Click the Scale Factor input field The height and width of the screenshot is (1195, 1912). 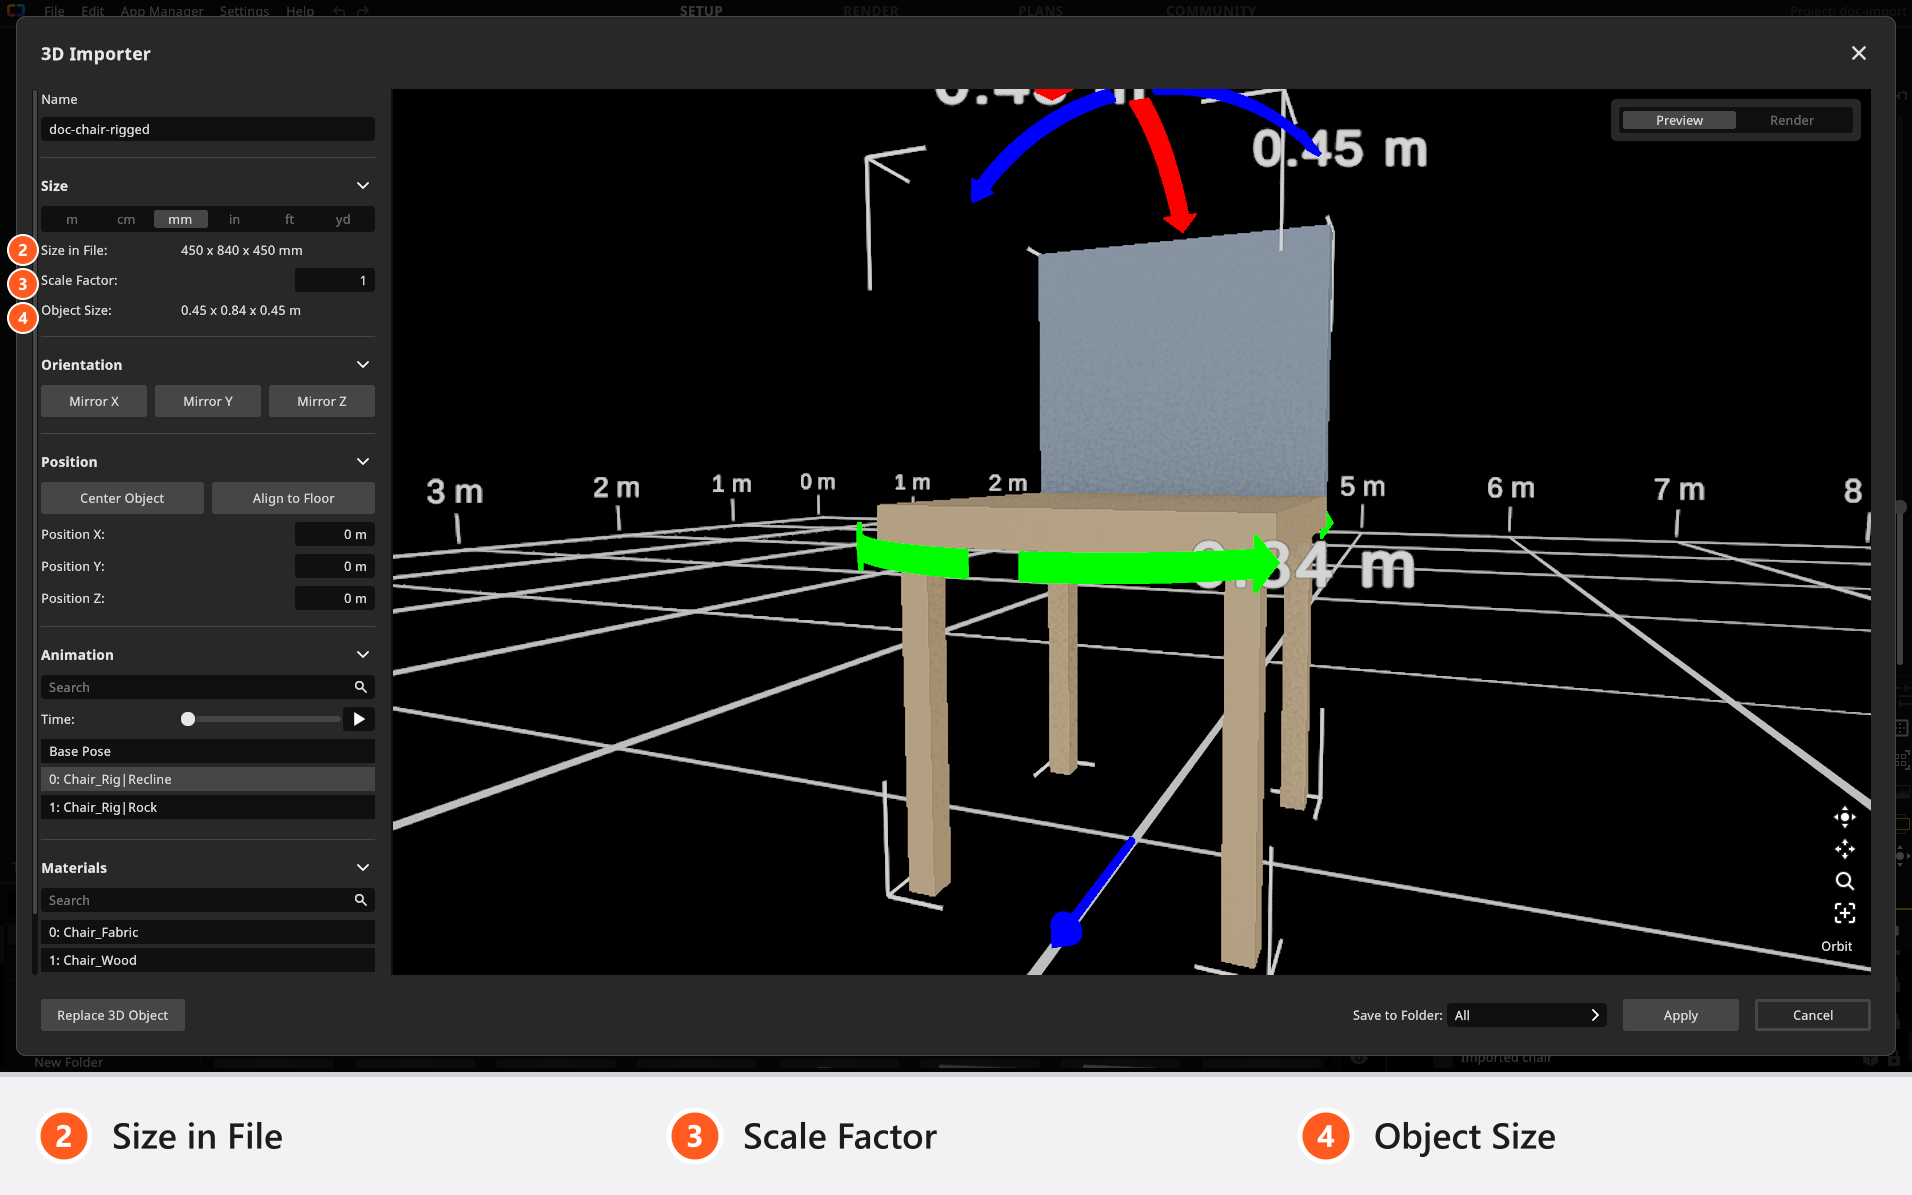(335, 280)
